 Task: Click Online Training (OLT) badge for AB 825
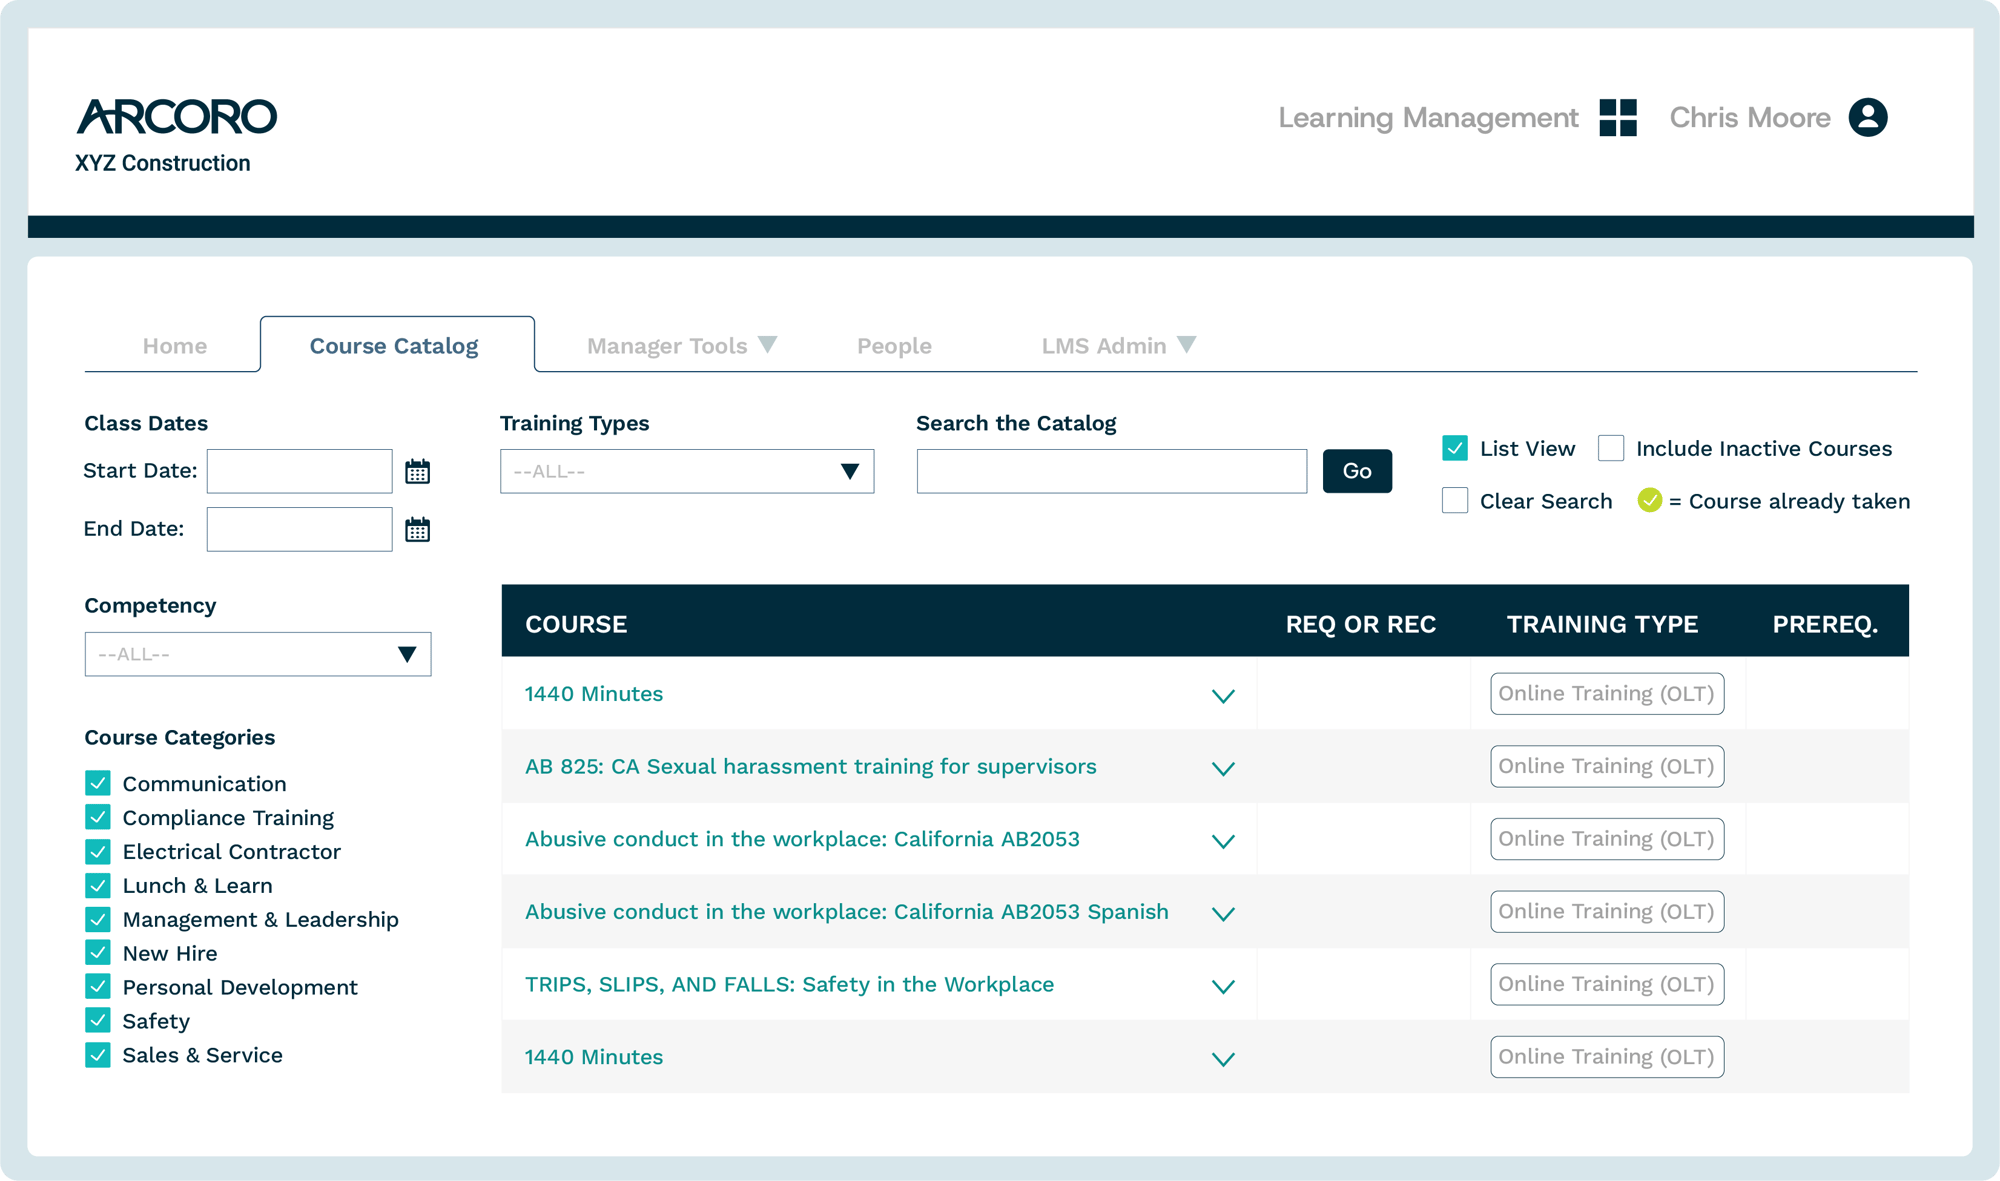tap(1607, 767)
